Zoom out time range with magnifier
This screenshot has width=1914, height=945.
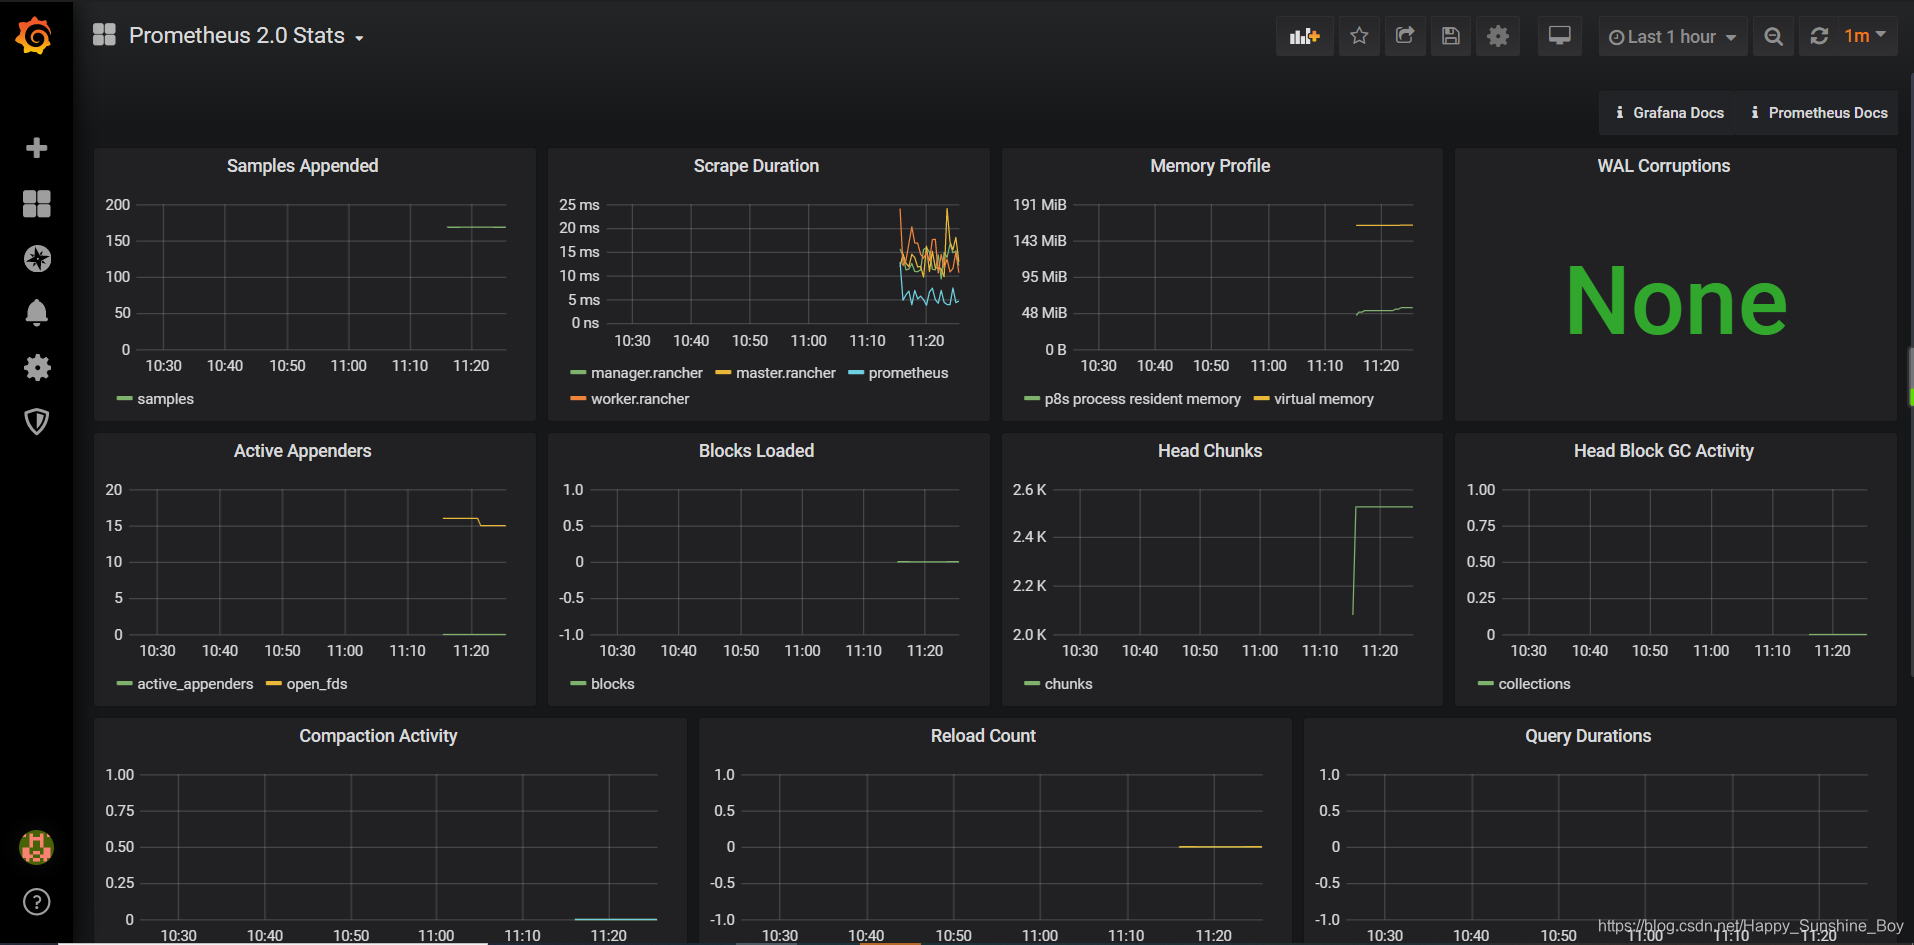[x=1773, y=36]
